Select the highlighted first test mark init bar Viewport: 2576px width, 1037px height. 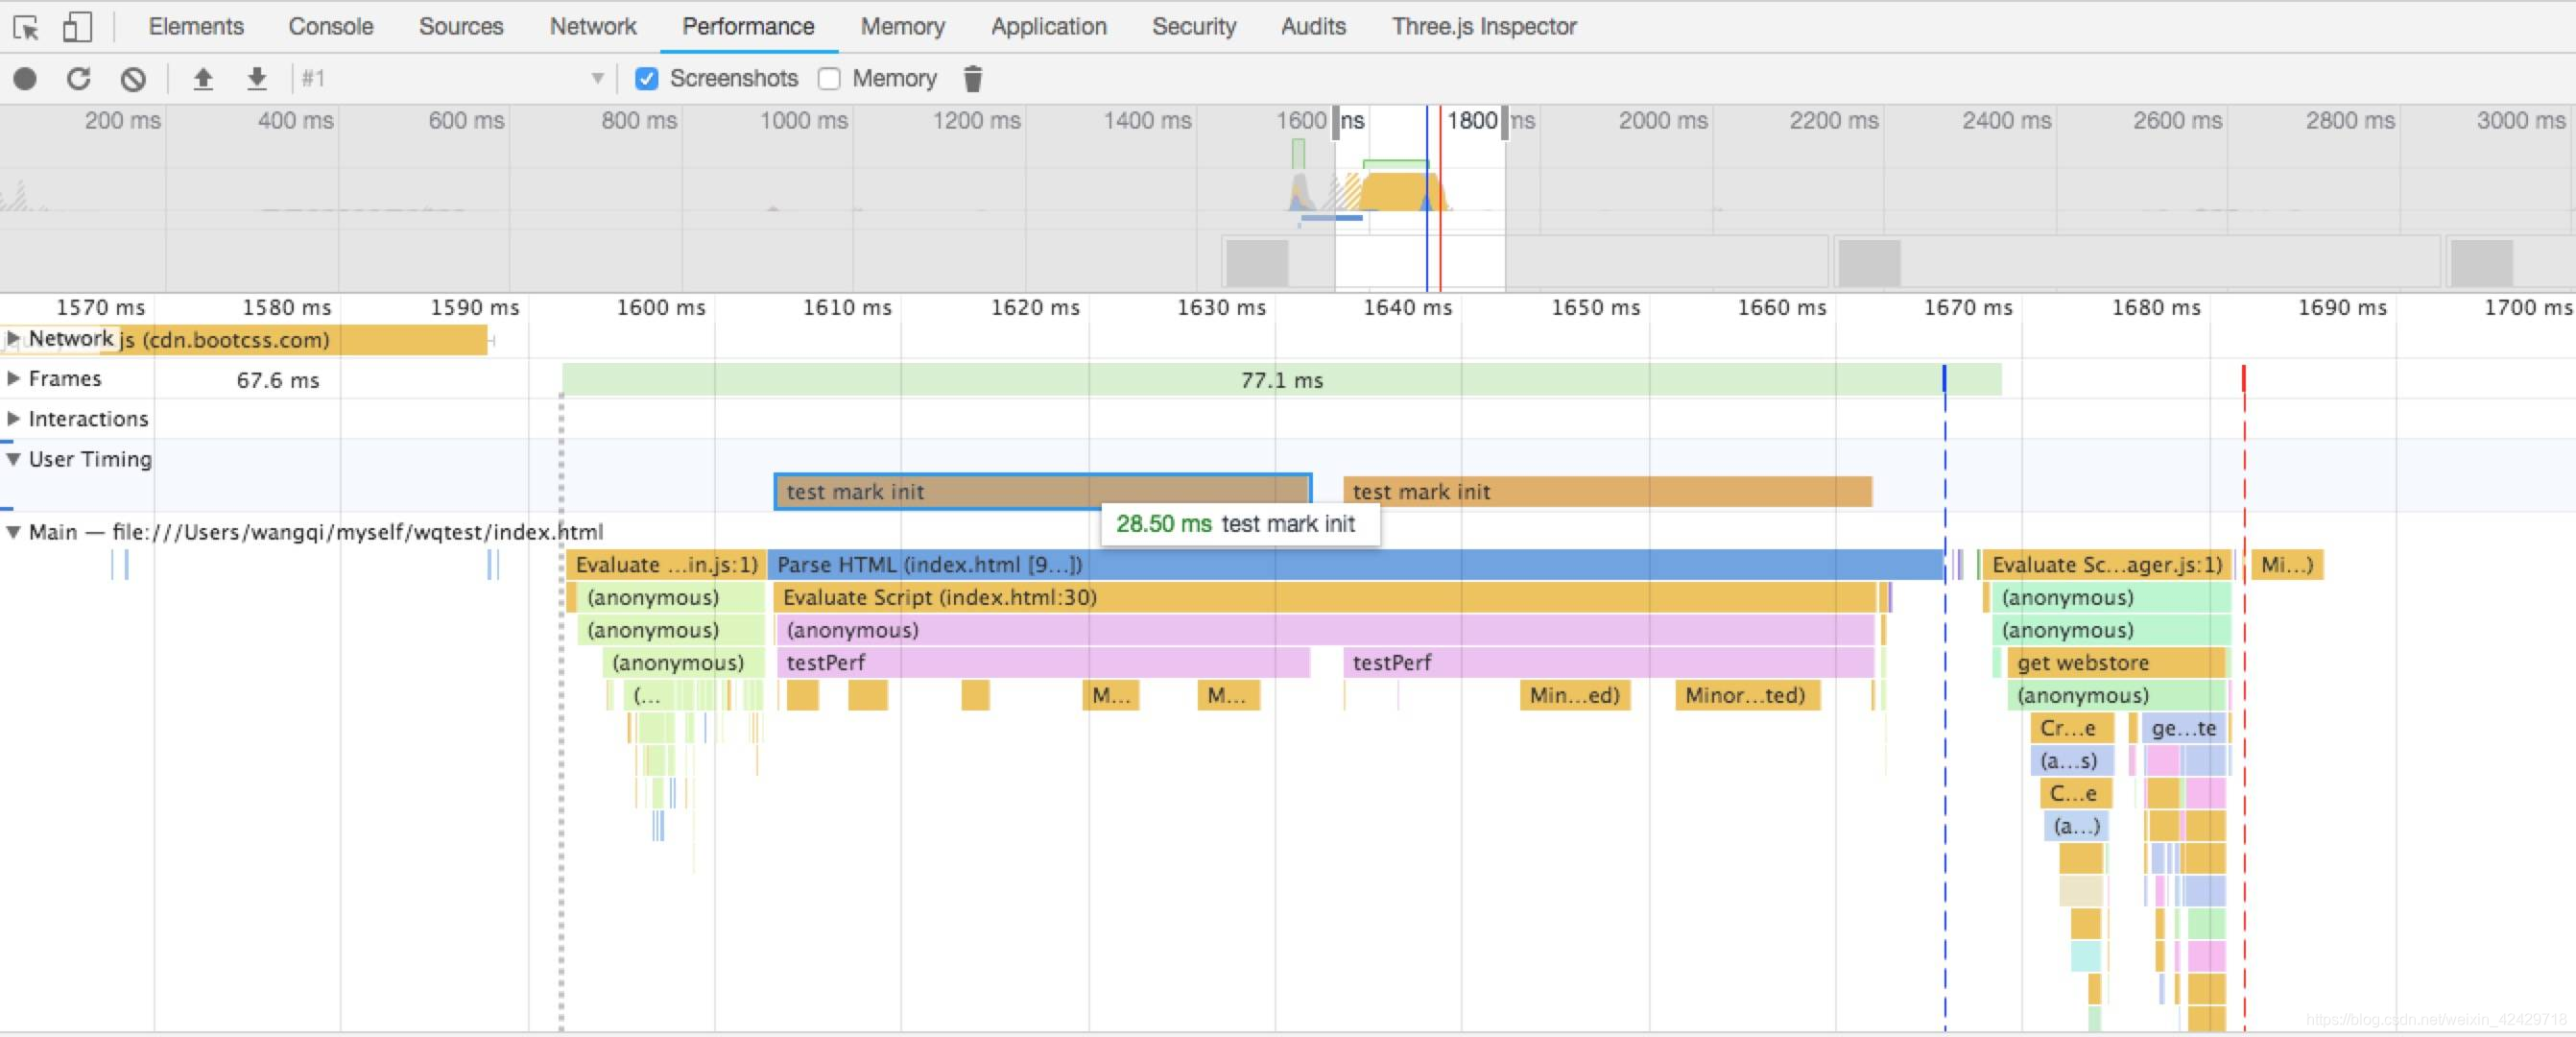click(1042, 492)
